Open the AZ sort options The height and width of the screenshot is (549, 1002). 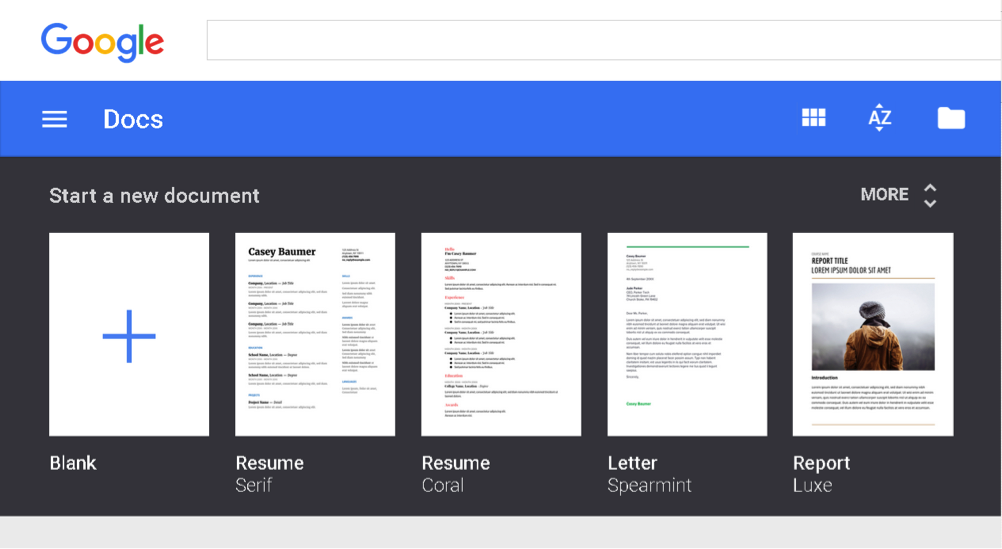(880, 118)
